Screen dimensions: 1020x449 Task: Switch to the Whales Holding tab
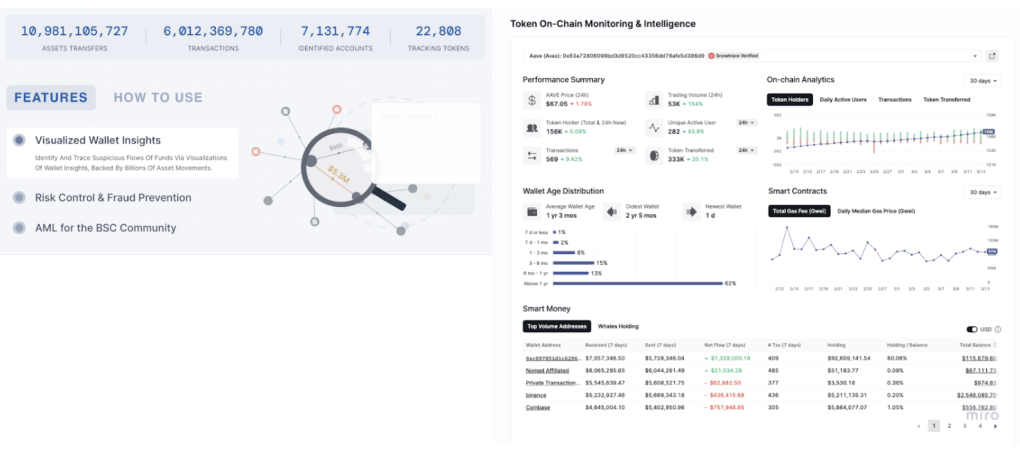(618, 326)
